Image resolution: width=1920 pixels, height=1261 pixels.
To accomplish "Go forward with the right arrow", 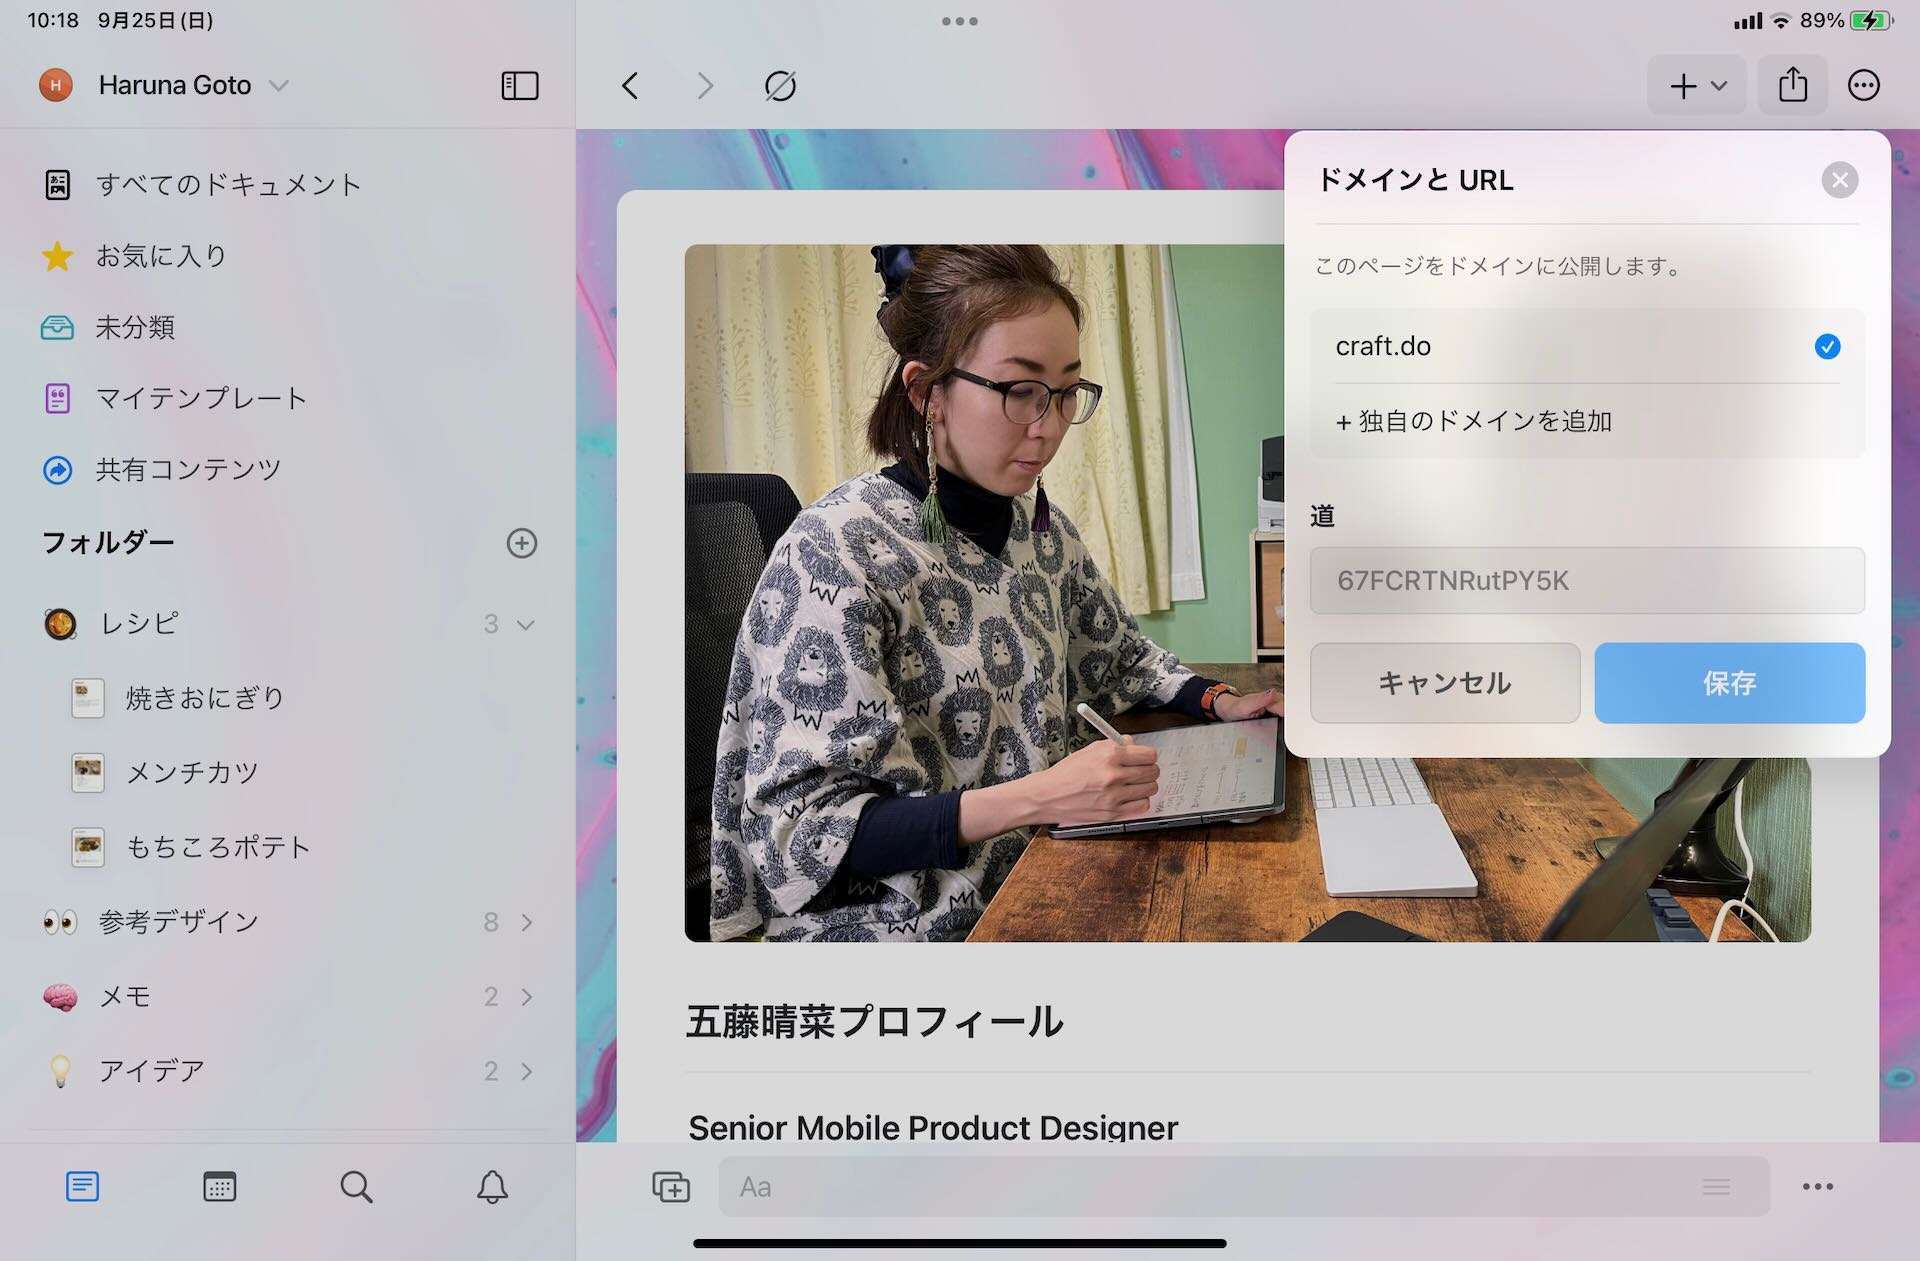I will click(x=705, y=86).
